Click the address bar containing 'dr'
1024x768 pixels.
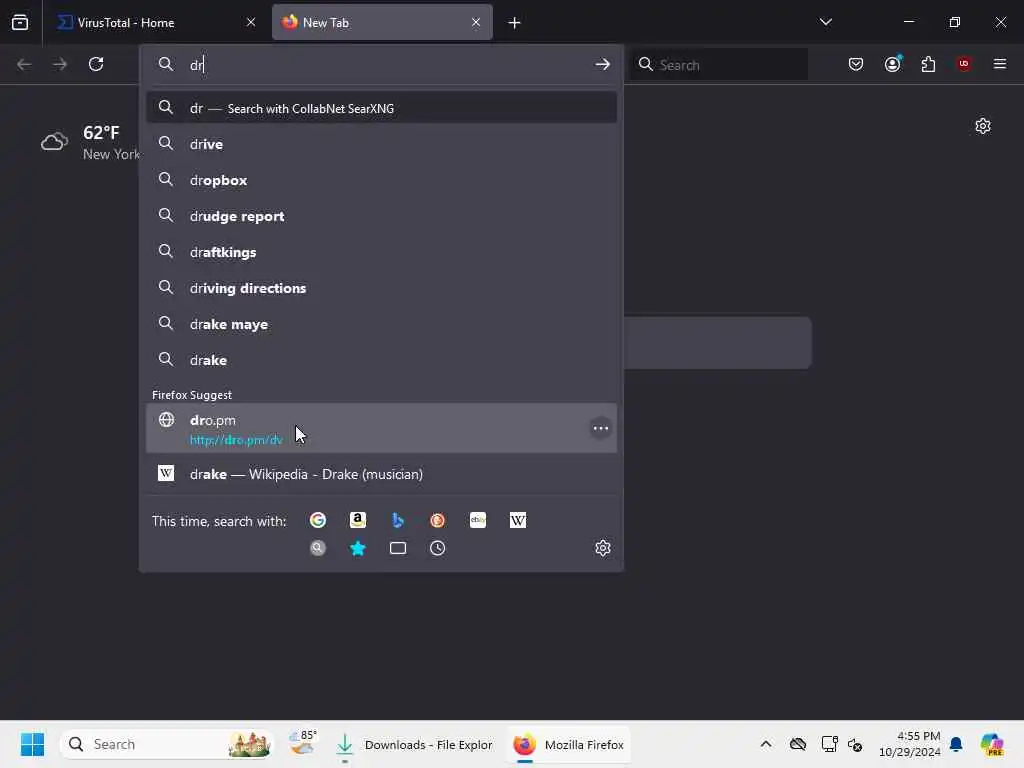[382, 65]
